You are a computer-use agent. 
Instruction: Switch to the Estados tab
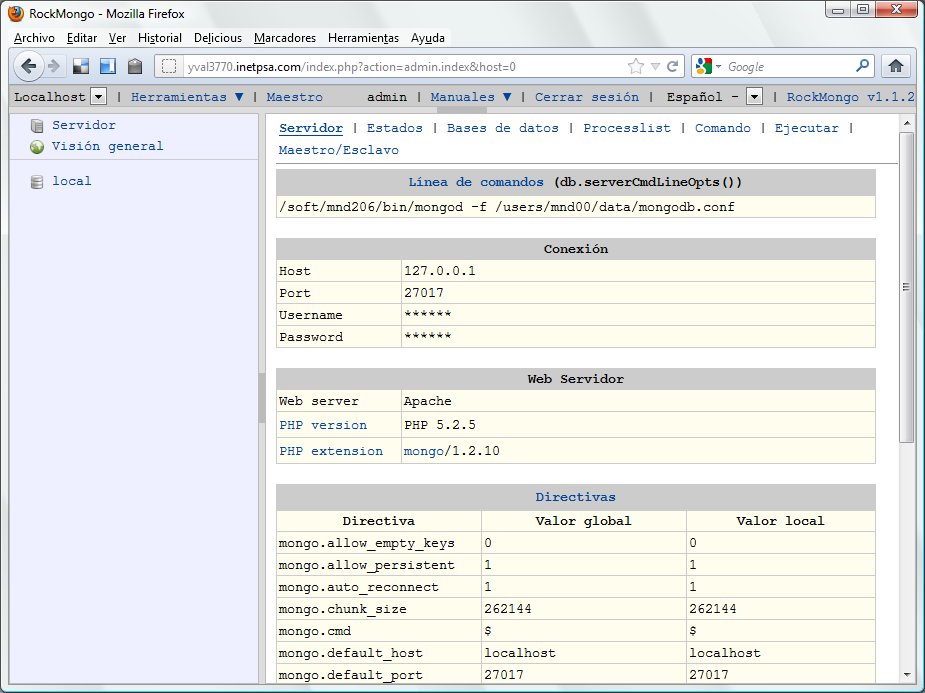[x=395, y=128]
